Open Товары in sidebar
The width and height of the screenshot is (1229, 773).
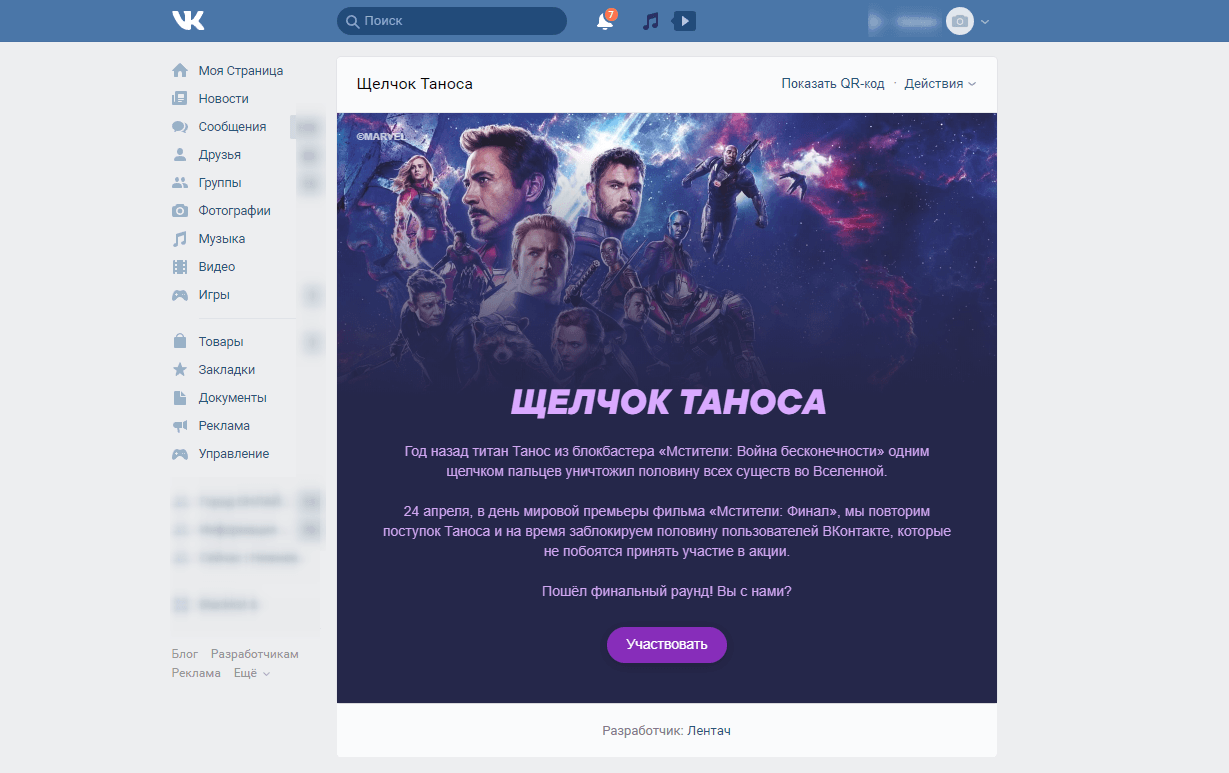[221, 342]
